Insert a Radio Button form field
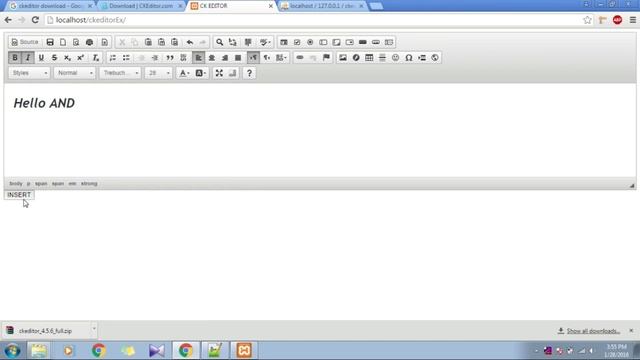The image size is (640, 360). pyautogui.click(x=310, y=42)
